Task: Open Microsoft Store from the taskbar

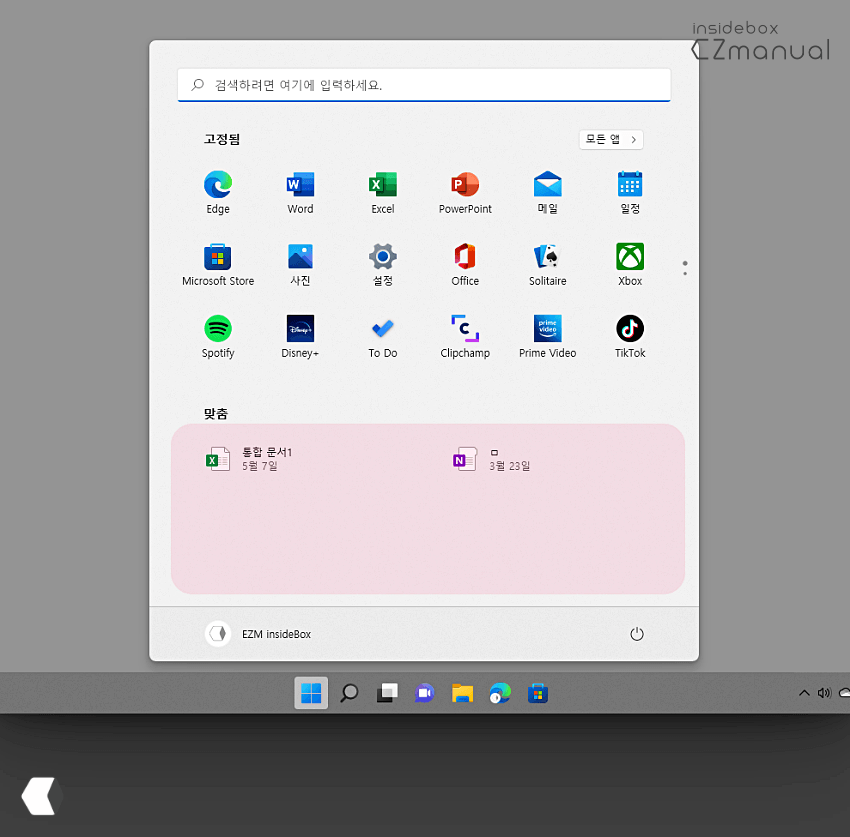Action: point(538,692)
